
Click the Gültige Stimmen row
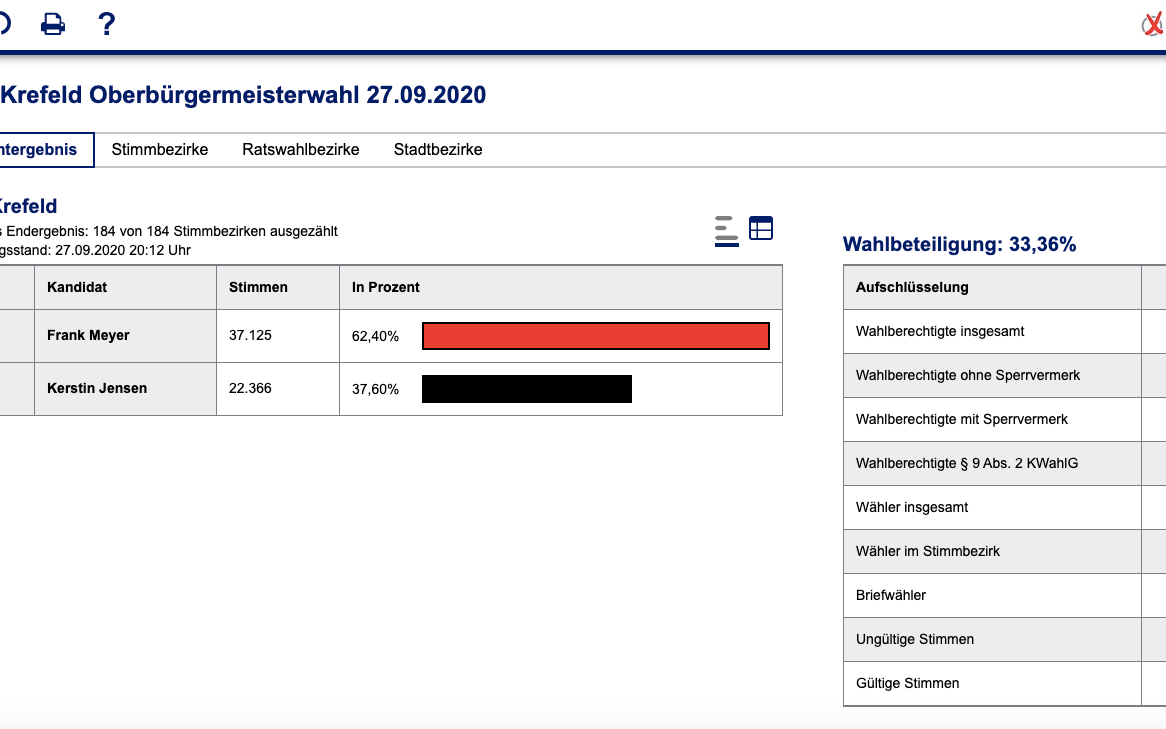[x=907, y=683]
